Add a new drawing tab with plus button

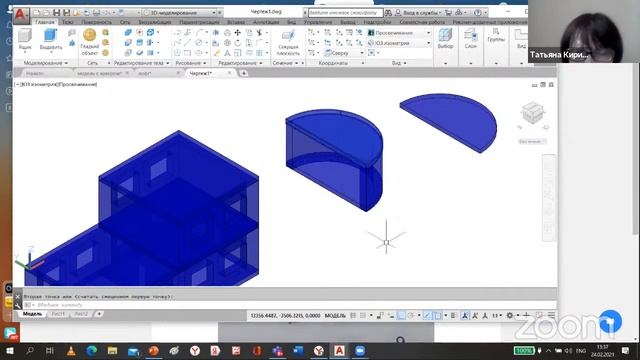tap(244, 73)
